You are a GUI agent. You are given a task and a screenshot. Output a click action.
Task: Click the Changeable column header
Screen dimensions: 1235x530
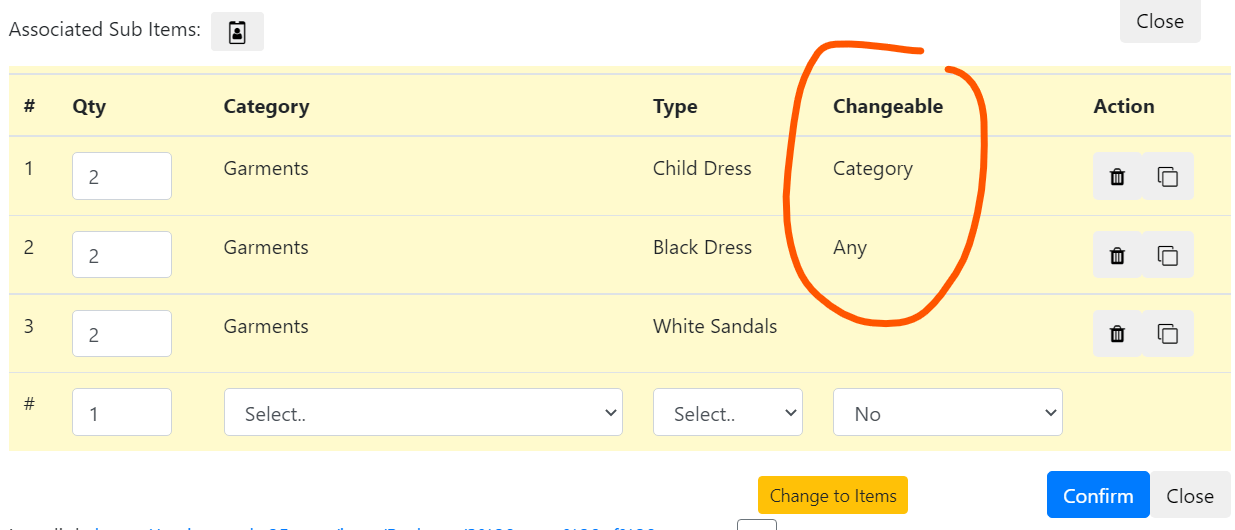888,106
